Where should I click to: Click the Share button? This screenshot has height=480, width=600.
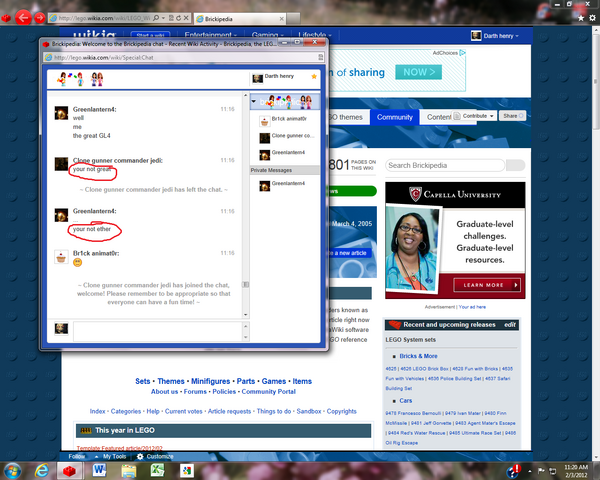click(512, 116)
